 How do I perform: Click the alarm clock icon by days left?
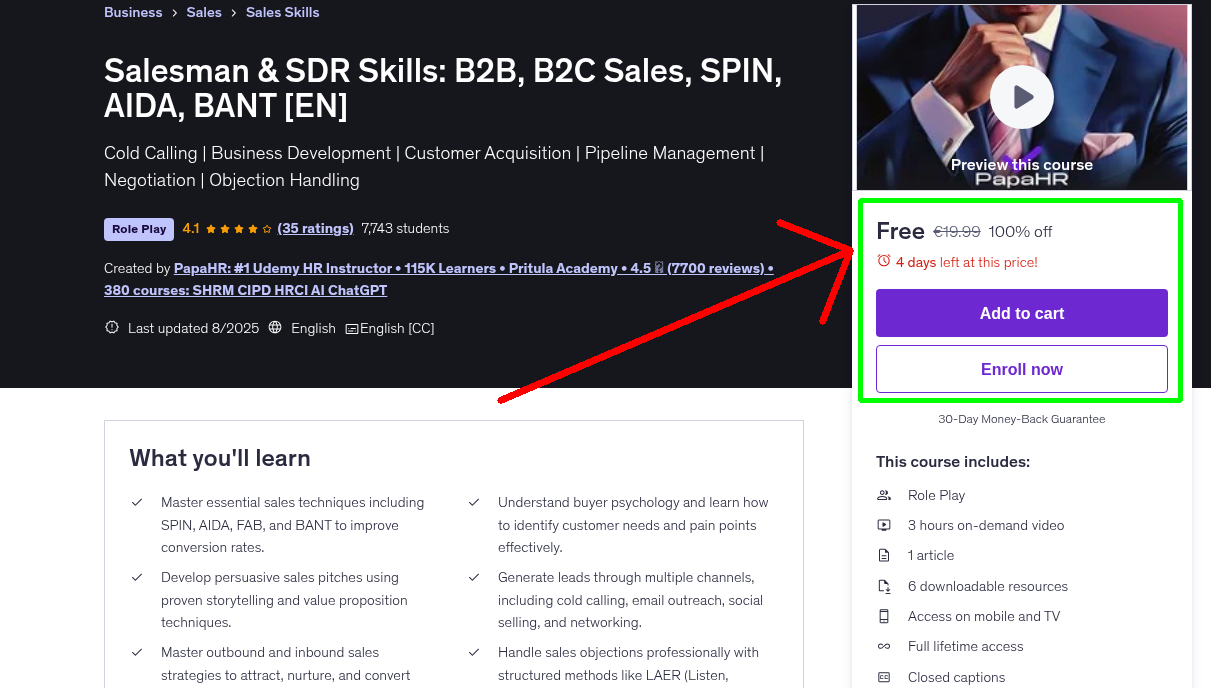[884, 261]
